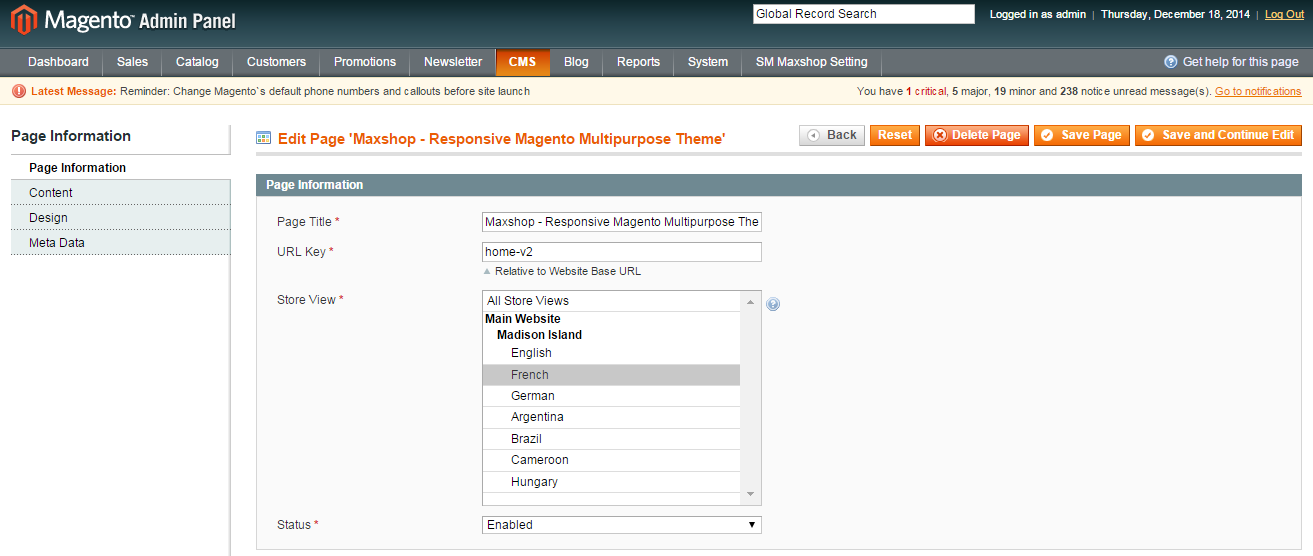Click the red latest-message alert icon
1313x556 pixels.
coord(19,91)
